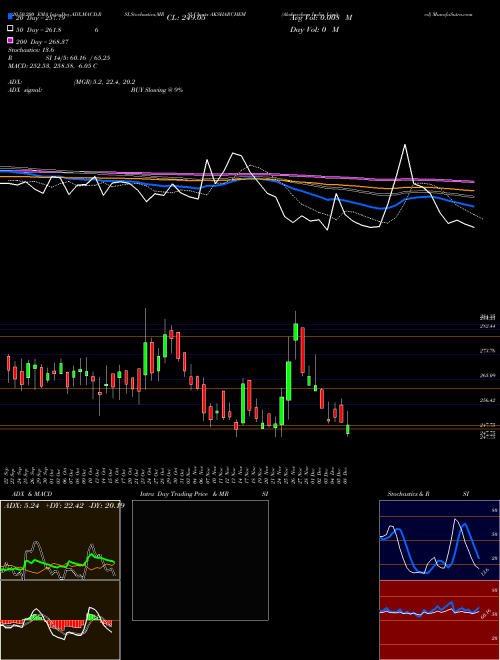Click the 'ADX & MACD' panel heading
Viewport: 500px width, 660px height.
pos(30,494)
